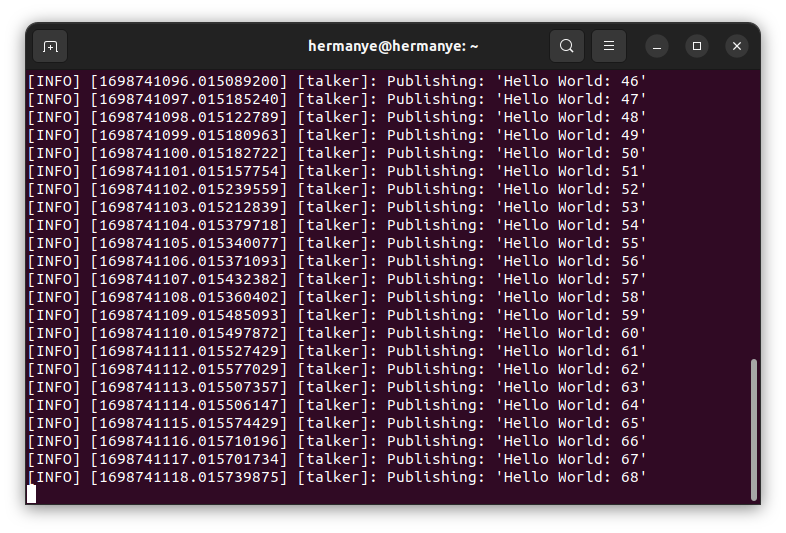Viewport: 786px width, 533px height.
Task: Click timestamp 1698741110.015497872
Action: (x=189, y=333)
